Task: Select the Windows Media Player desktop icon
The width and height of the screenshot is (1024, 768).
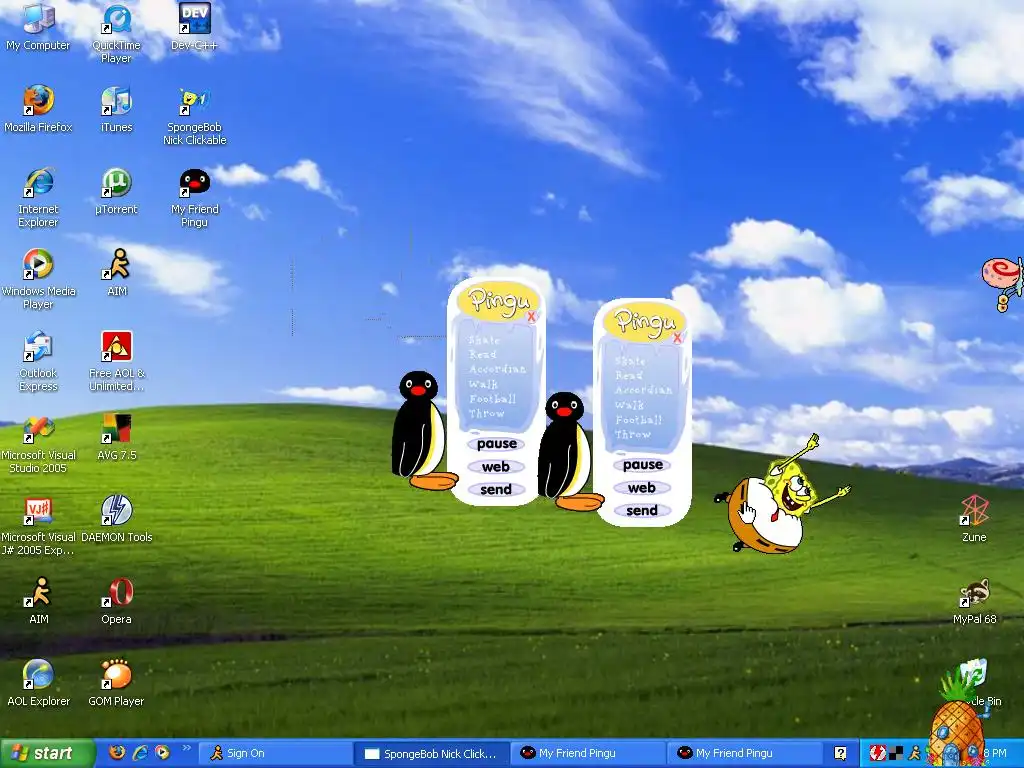Action: point(38,279)
